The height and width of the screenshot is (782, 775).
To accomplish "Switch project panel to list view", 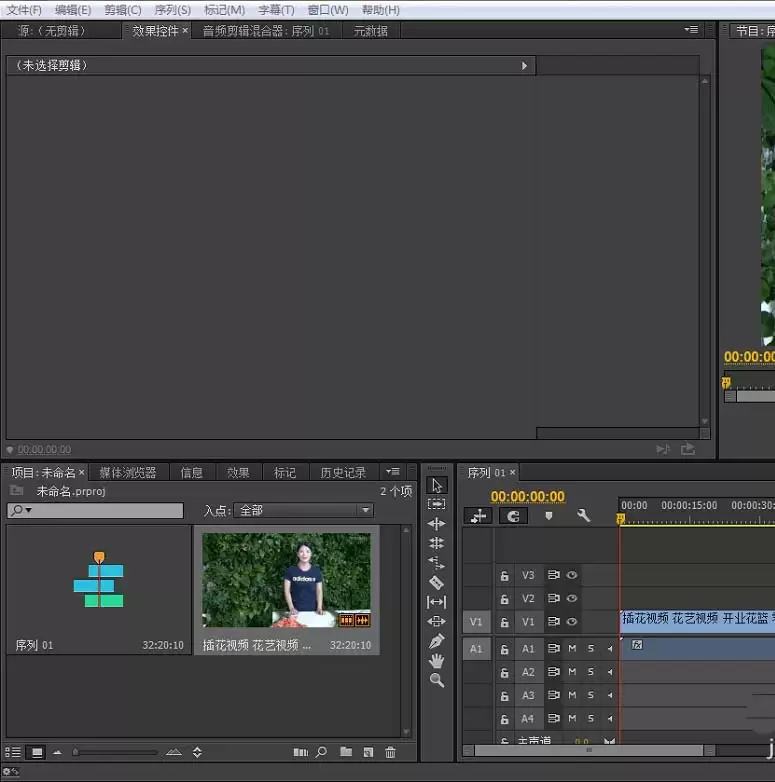I will pyautogui.click(x=13, y=752).
